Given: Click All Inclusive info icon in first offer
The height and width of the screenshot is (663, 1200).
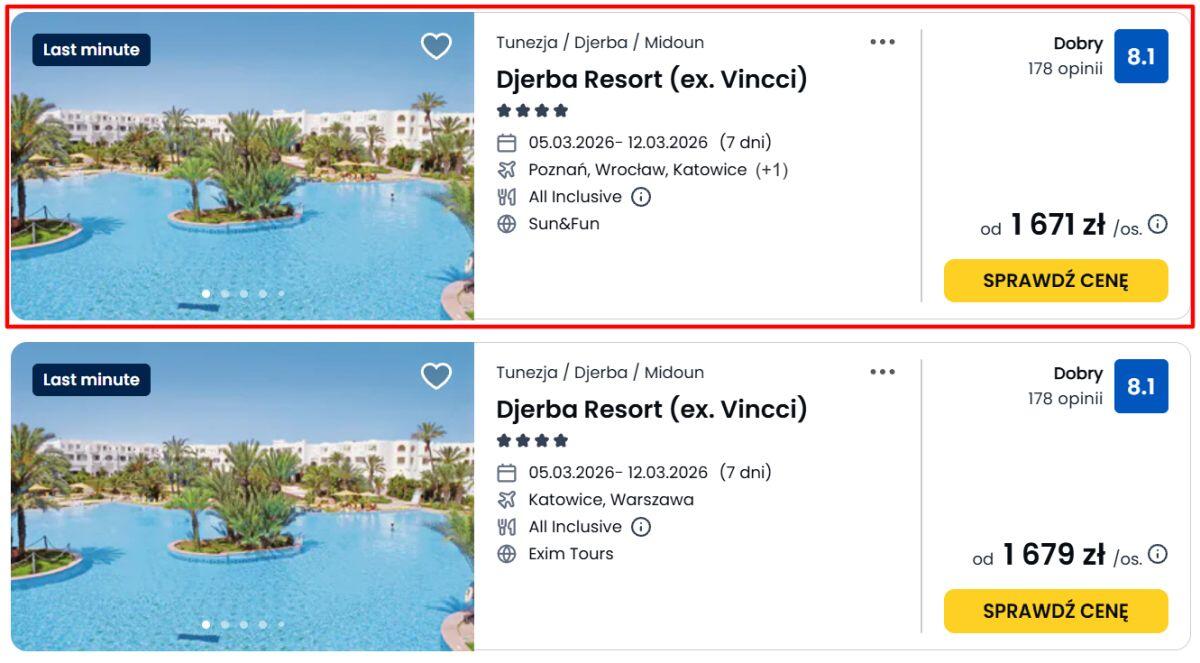Looking at the screenshot, I should click(641, 197).
